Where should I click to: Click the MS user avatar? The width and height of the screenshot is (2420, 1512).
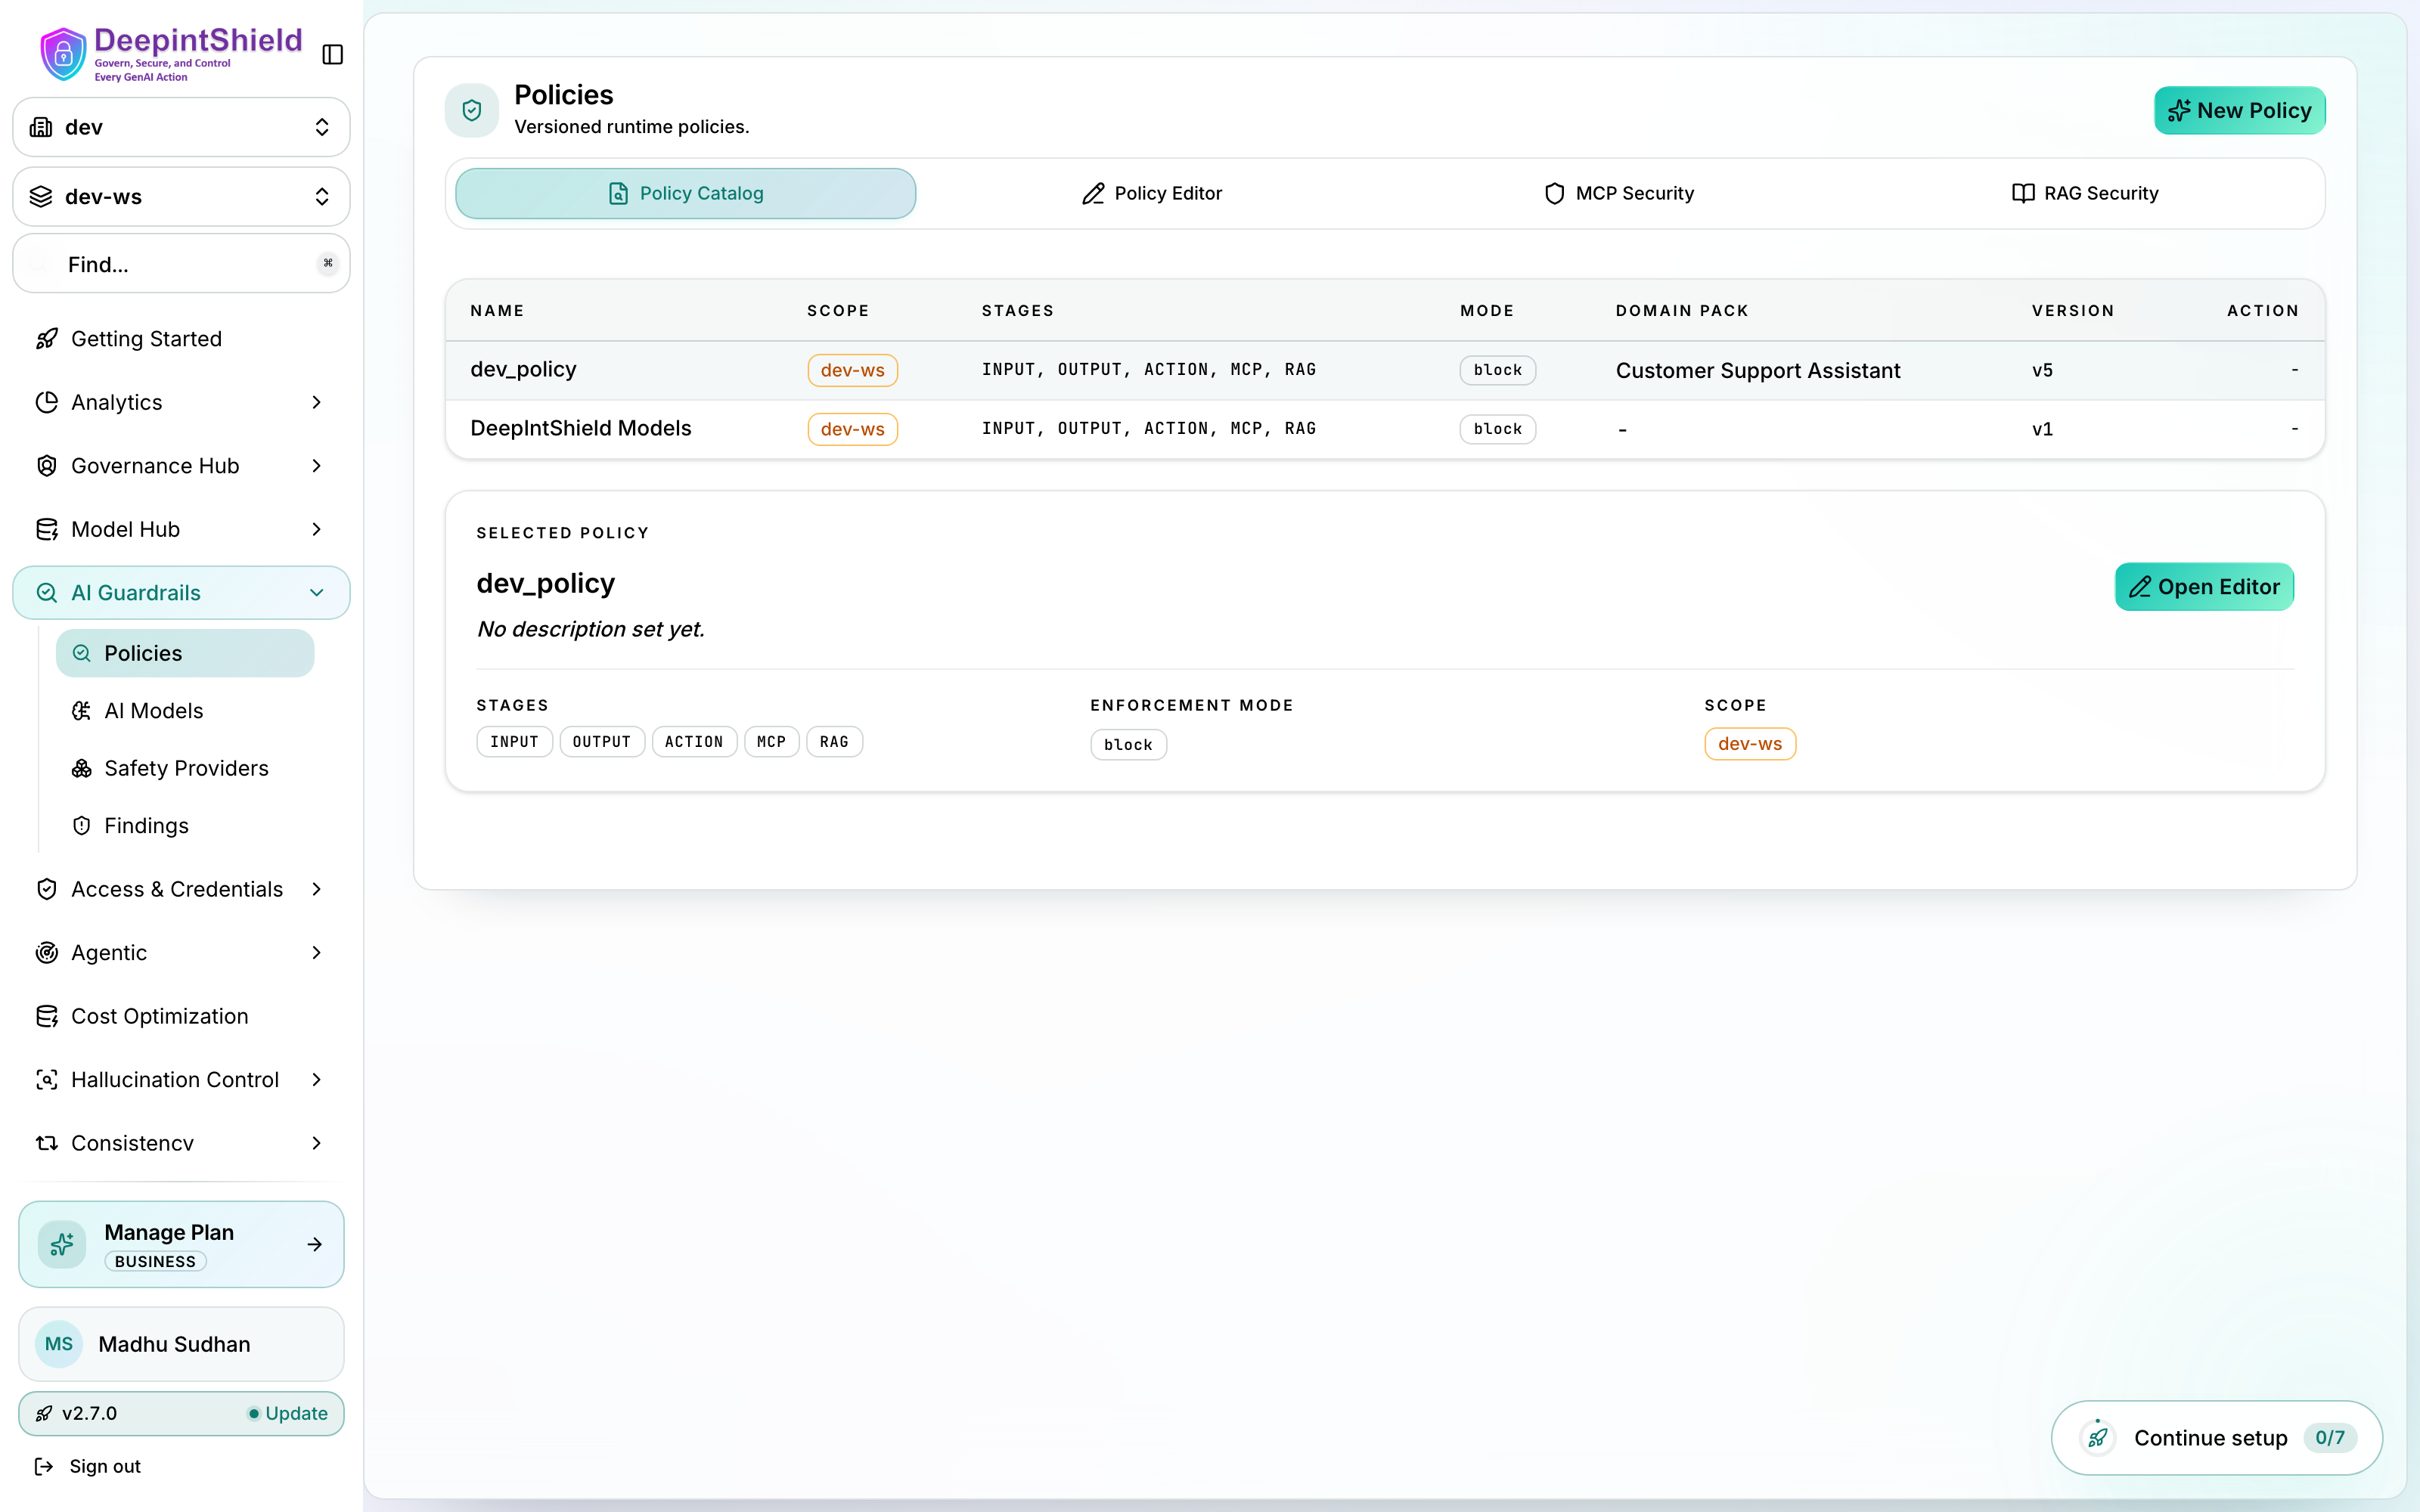click(59, 1344)
